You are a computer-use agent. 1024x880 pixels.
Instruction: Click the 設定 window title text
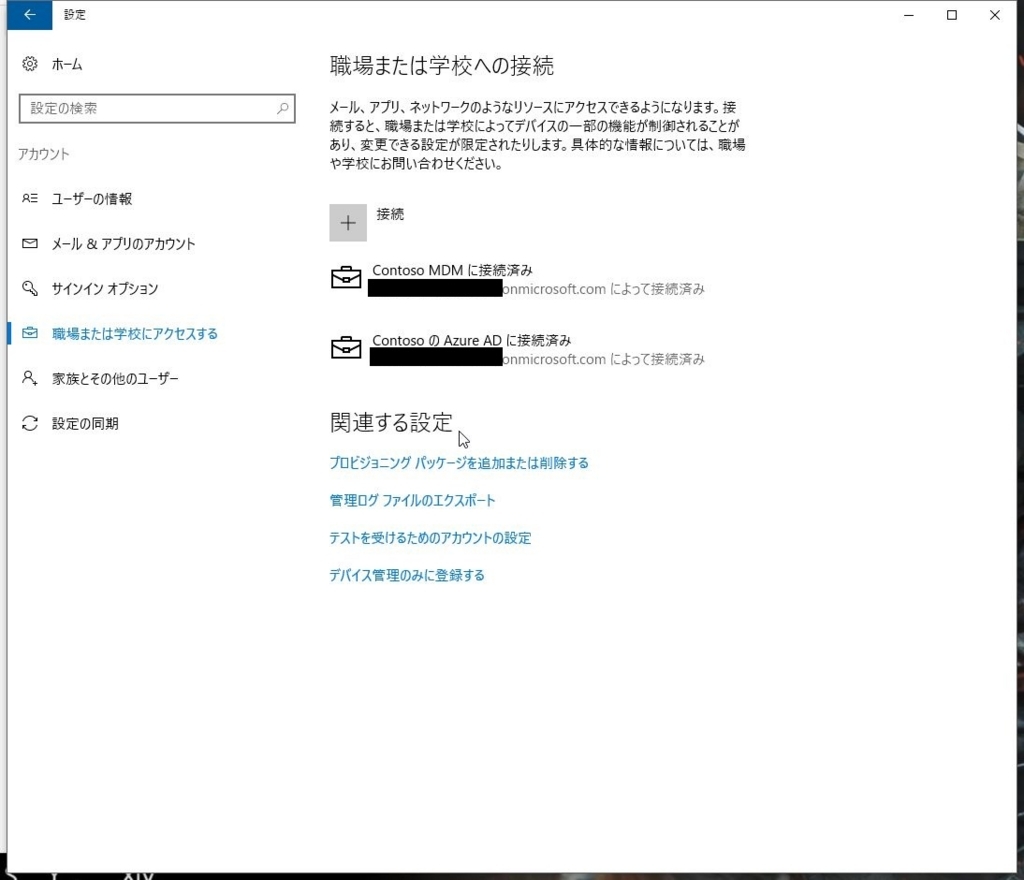tap(74, 14)
